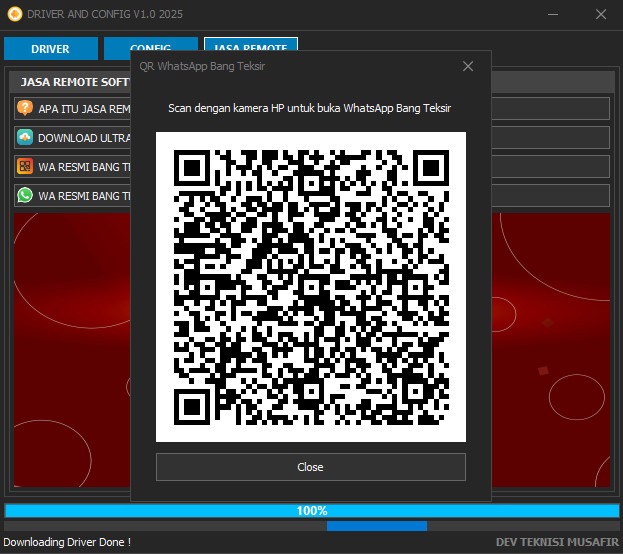Image resolution: width=623 pixels, height=554 pixels.
Task: Close the Driver and Config main window
Action: pyautogui.click(x=601, y=14)
